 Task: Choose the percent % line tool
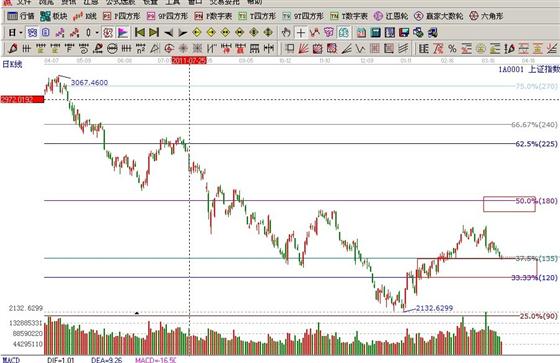pyautogui.click(x=452, y=48)
